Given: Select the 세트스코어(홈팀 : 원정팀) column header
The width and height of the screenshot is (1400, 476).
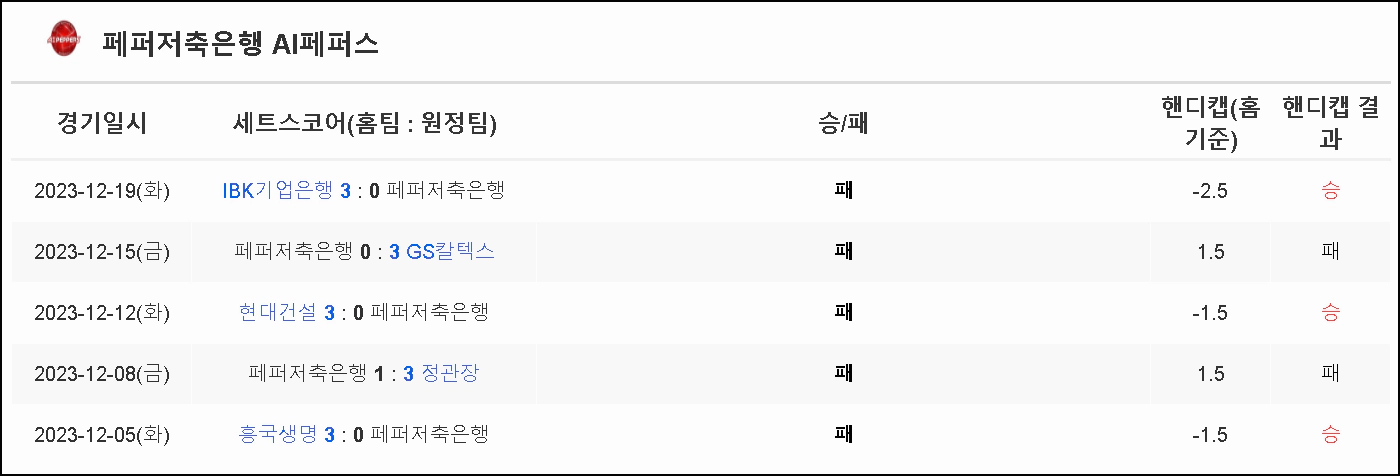Looking at the screenshot, I should pyautogui.click(x=364, y=124).
